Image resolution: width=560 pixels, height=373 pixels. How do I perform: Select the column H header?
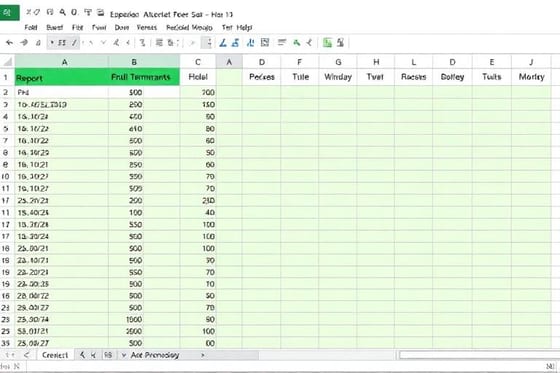[376, 62]
